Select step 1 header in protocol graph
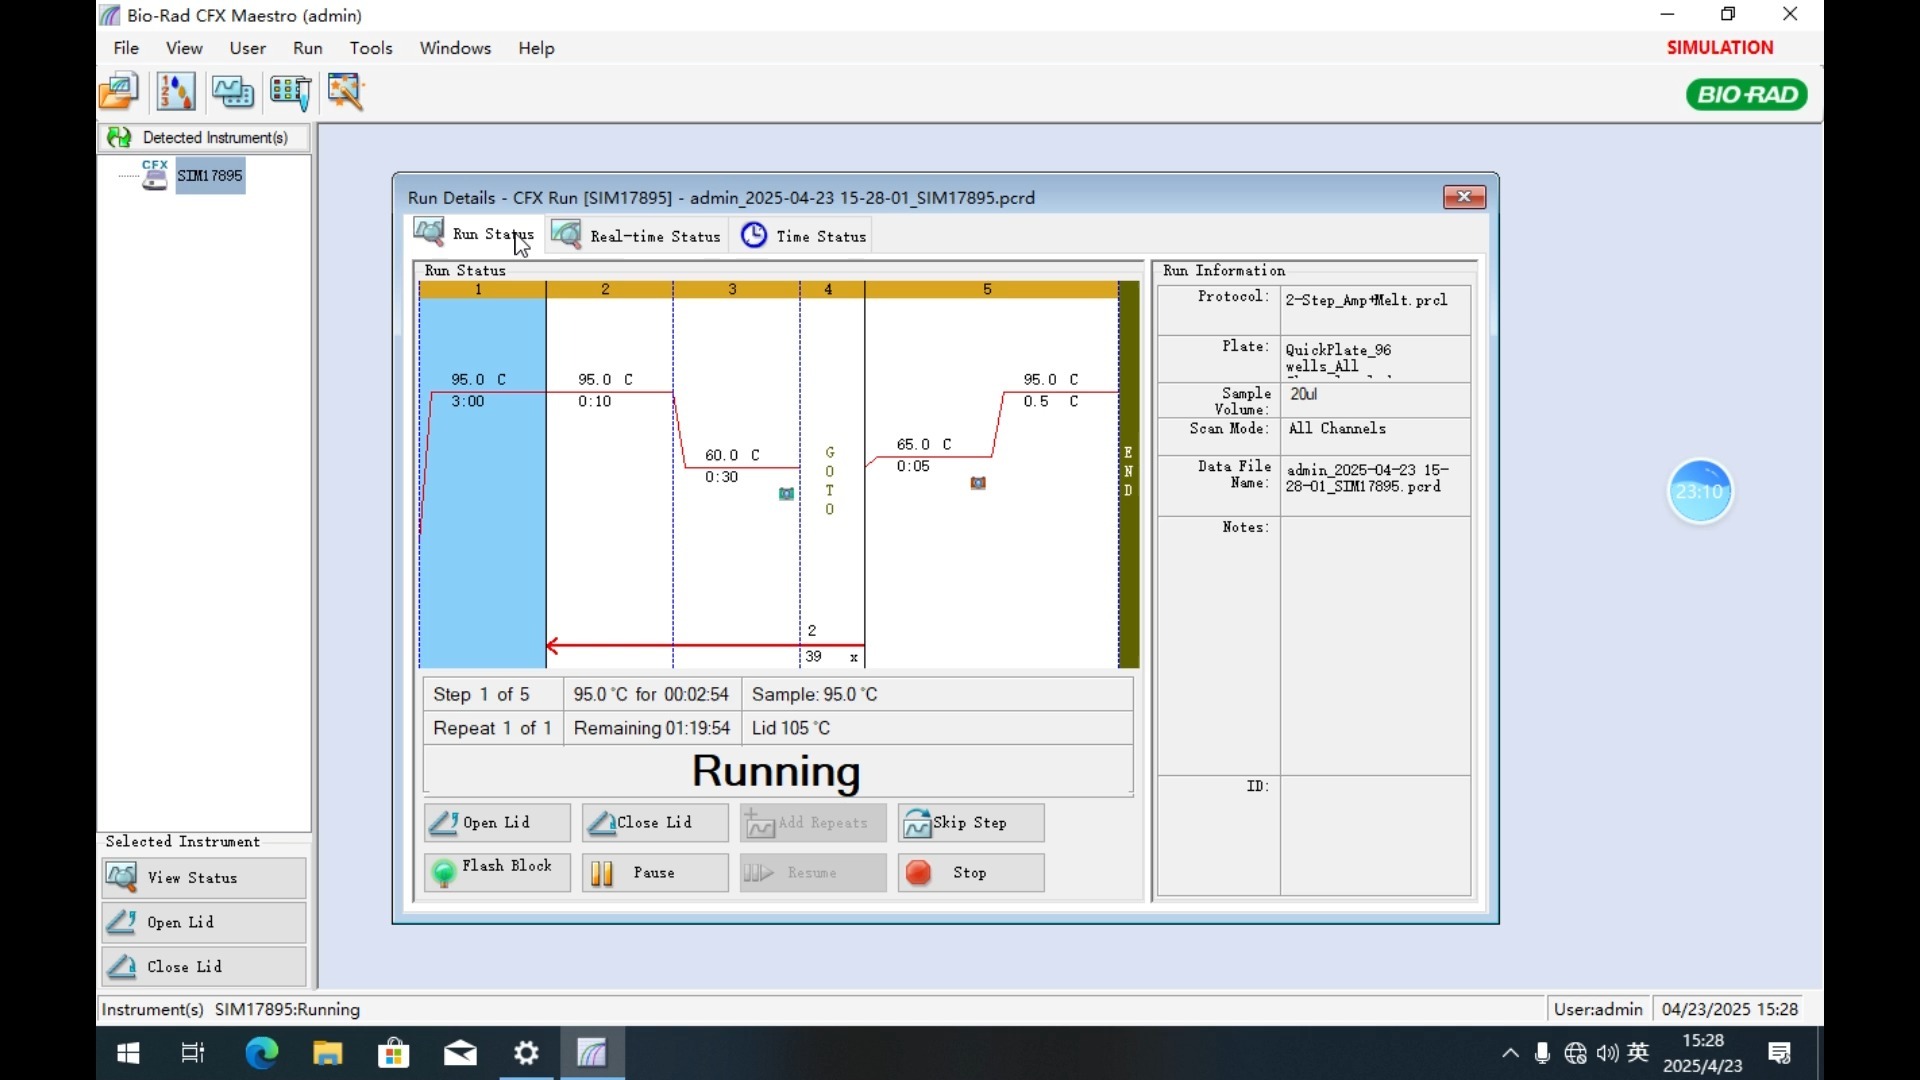1920x1080 pixels. (x=482, y=289)
